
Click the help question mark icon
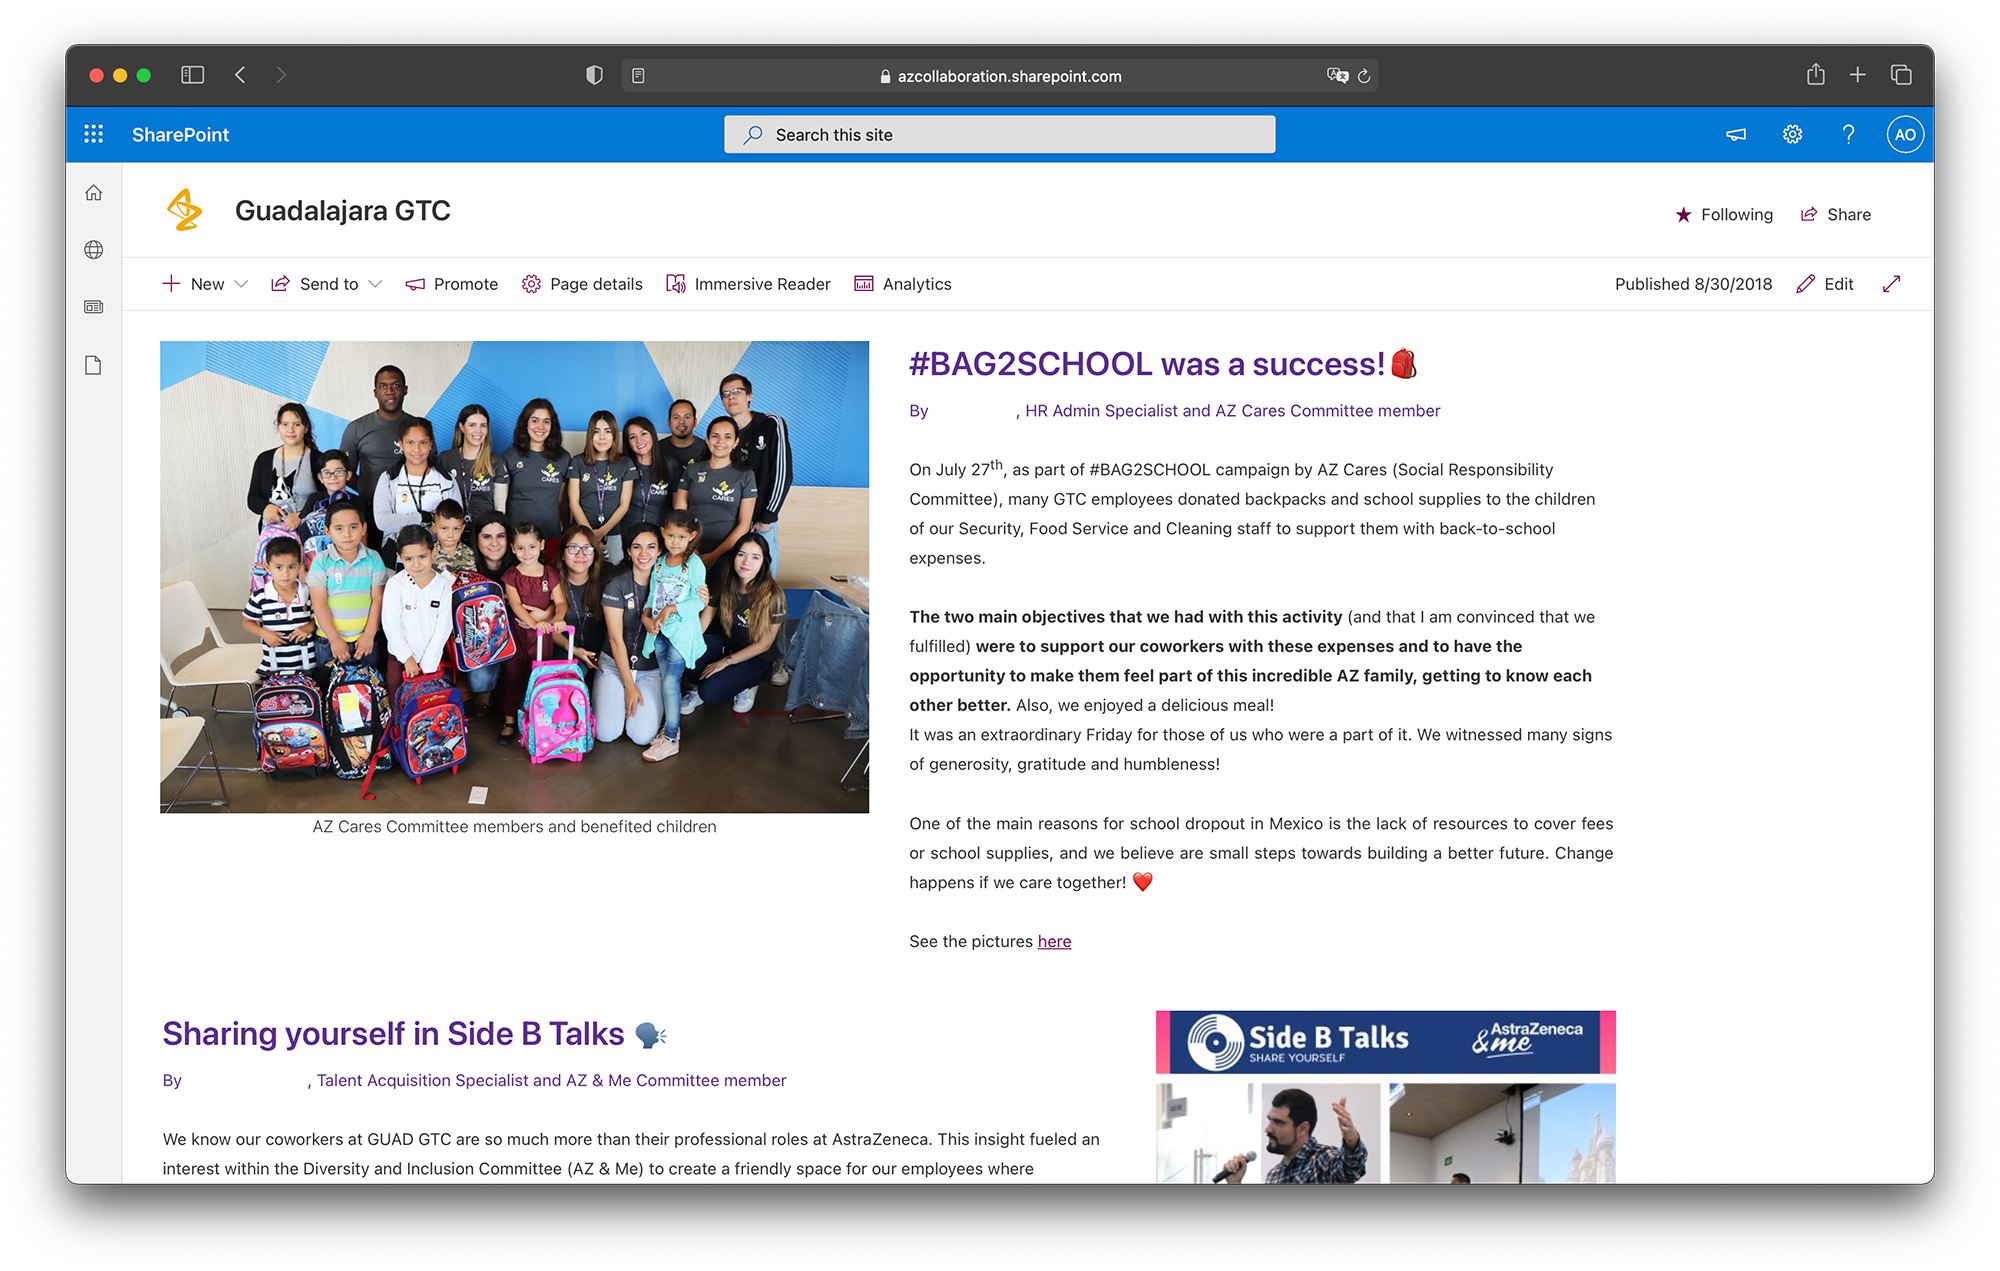coord(1848,134)
